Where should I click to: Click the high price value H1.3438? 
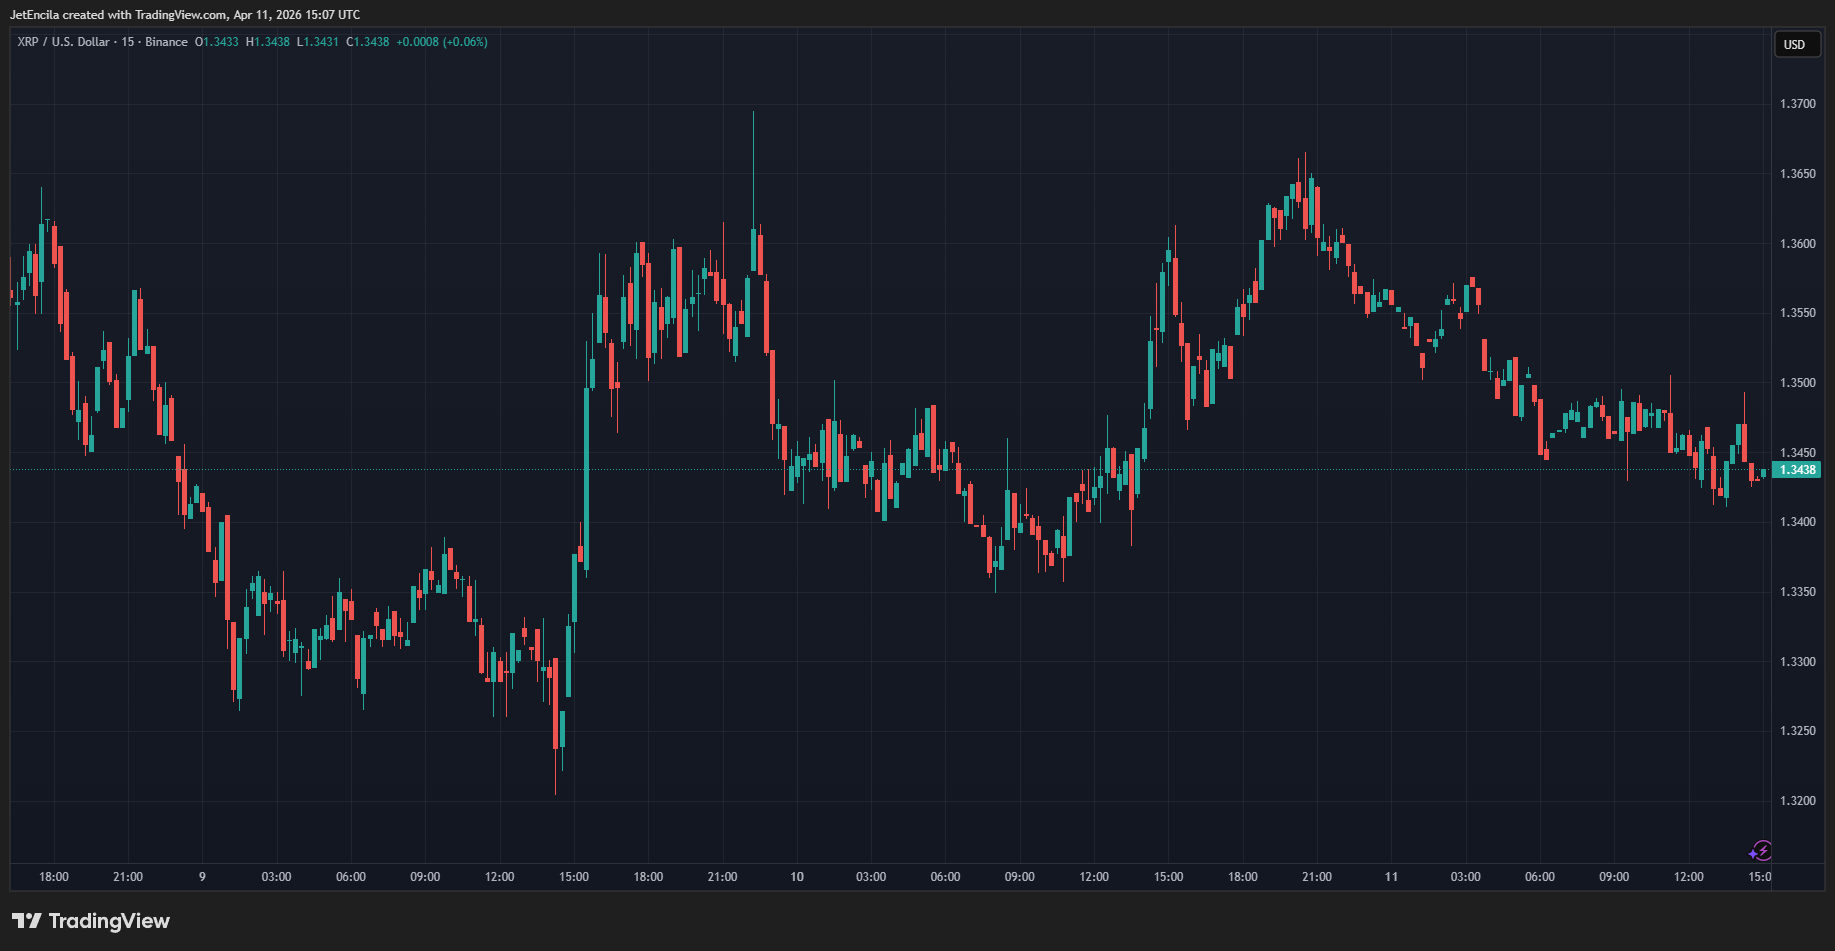coord(268,42)
